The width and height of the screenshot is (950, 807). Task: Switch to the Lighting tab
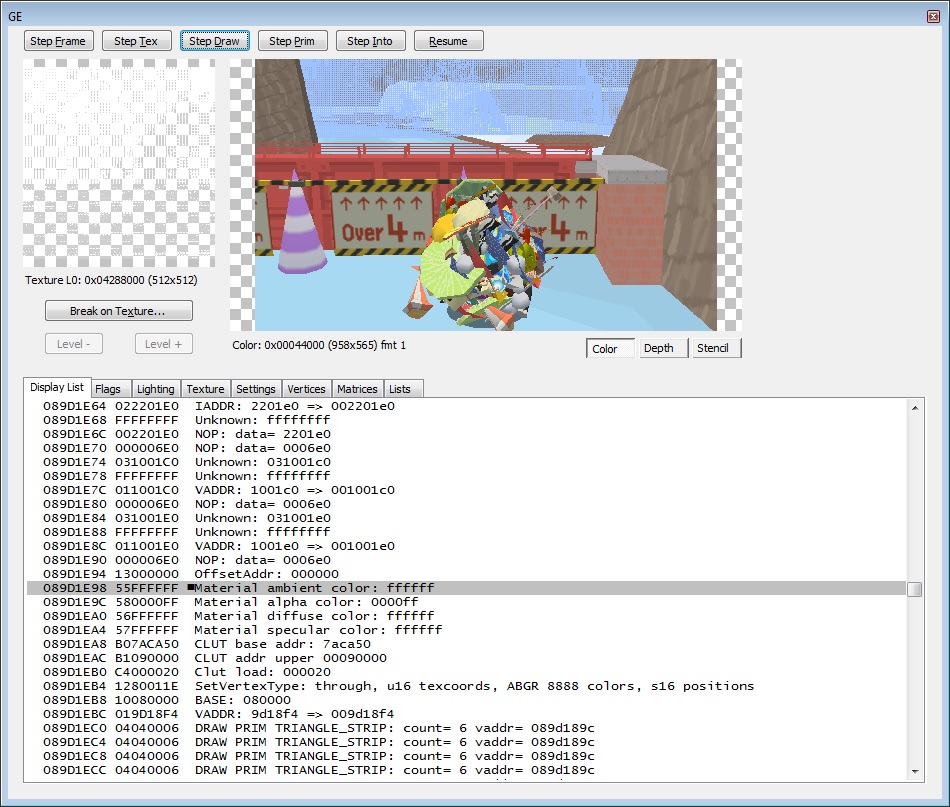155,389
